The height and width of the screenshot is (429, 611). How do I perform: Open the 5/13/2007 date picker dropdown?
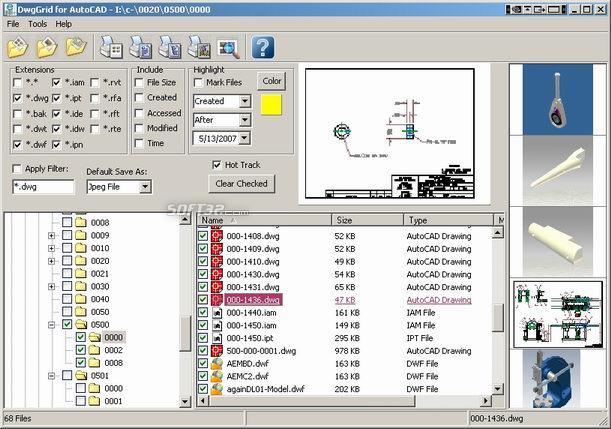point(245,138)
